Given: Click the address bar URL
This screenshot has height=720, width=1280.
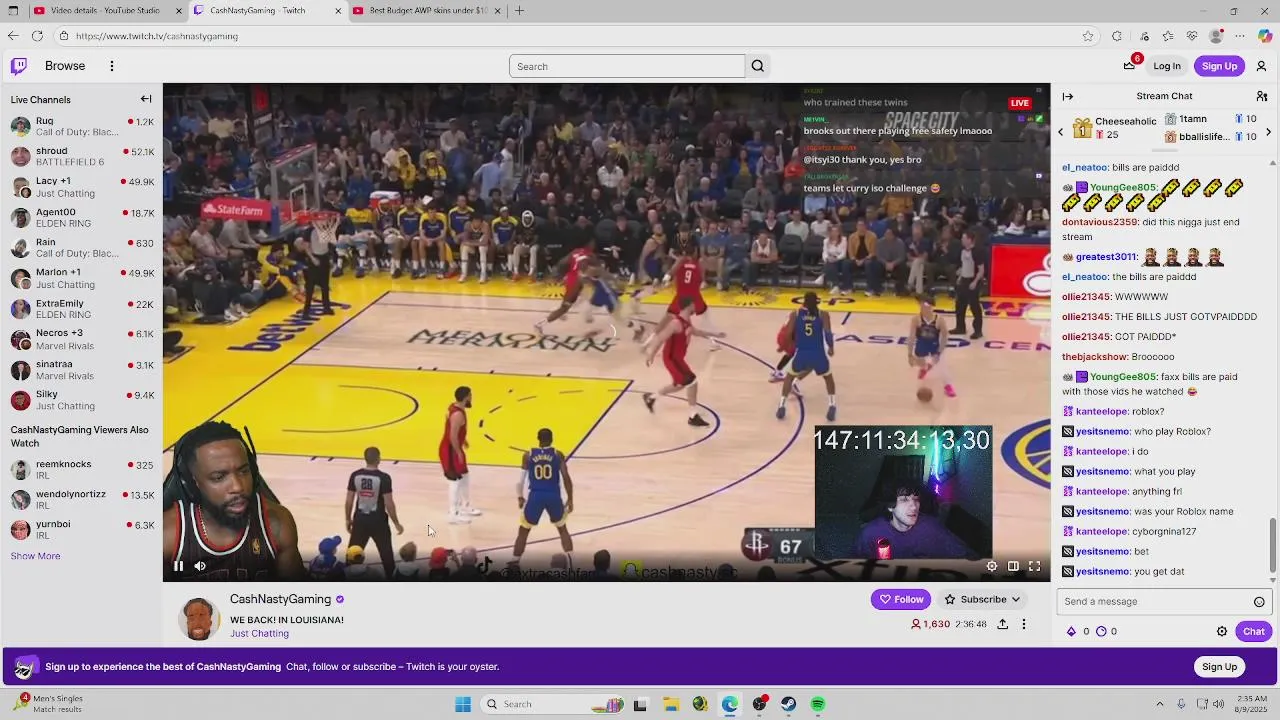Looking at the screenshot, I should point(157,36).
